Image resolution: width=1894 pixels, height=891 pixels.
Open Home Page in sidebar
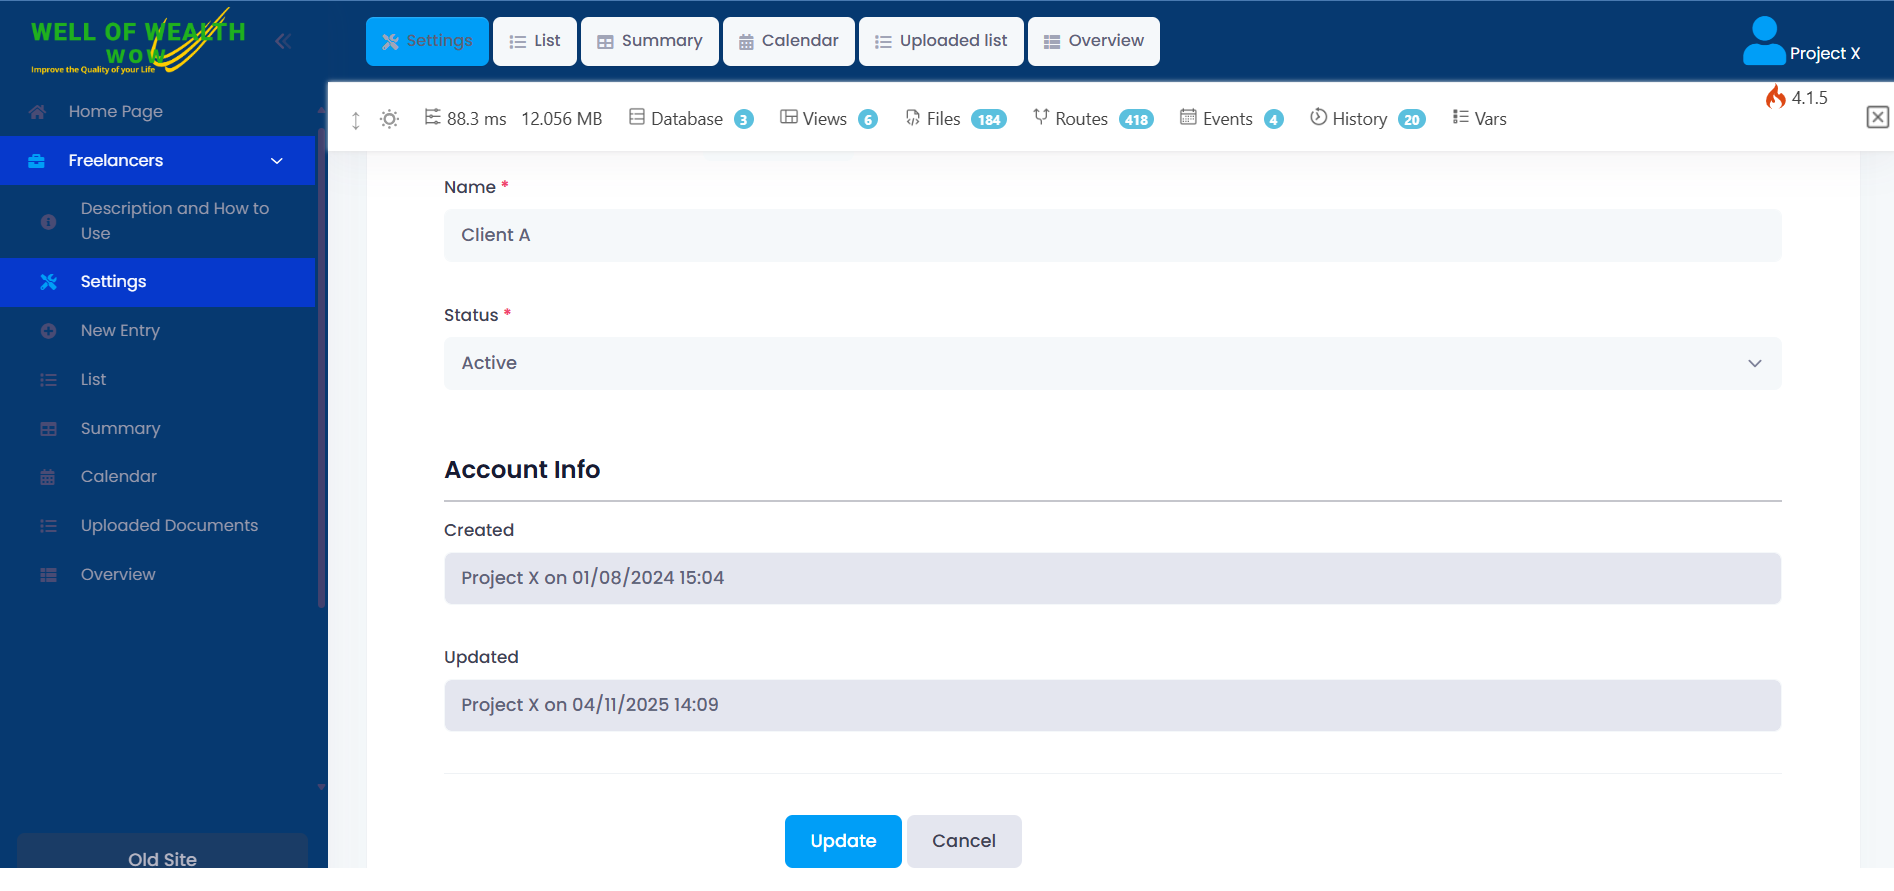(x=158, y=112)
